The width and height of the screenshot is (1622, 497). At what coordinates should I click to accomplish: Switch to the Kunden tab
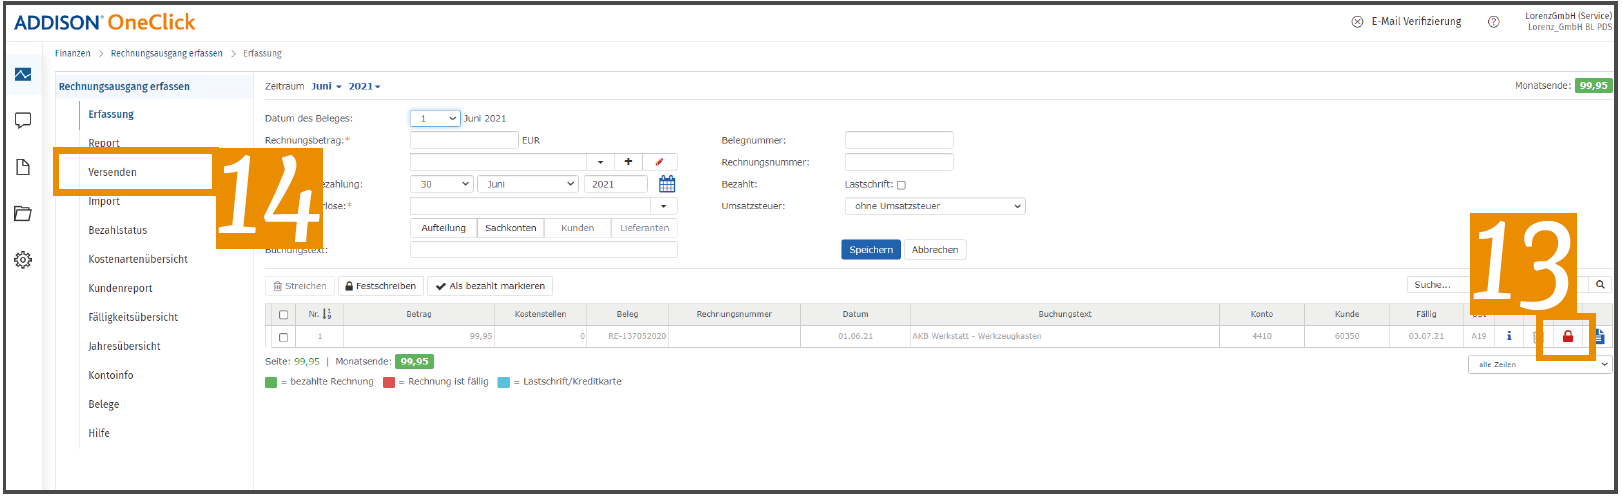[x=577, y=228]
